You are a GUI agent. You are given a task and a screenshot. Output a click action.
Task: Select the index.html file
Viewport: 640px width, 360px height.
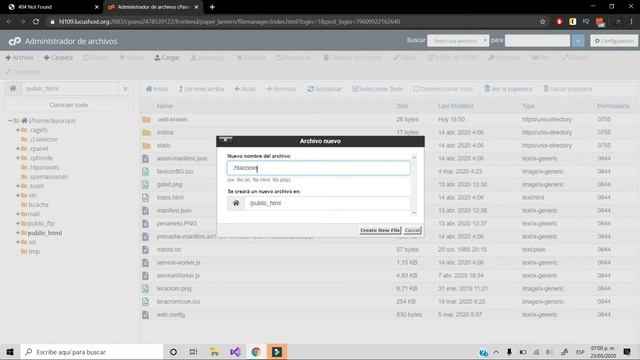coord(170,198)
